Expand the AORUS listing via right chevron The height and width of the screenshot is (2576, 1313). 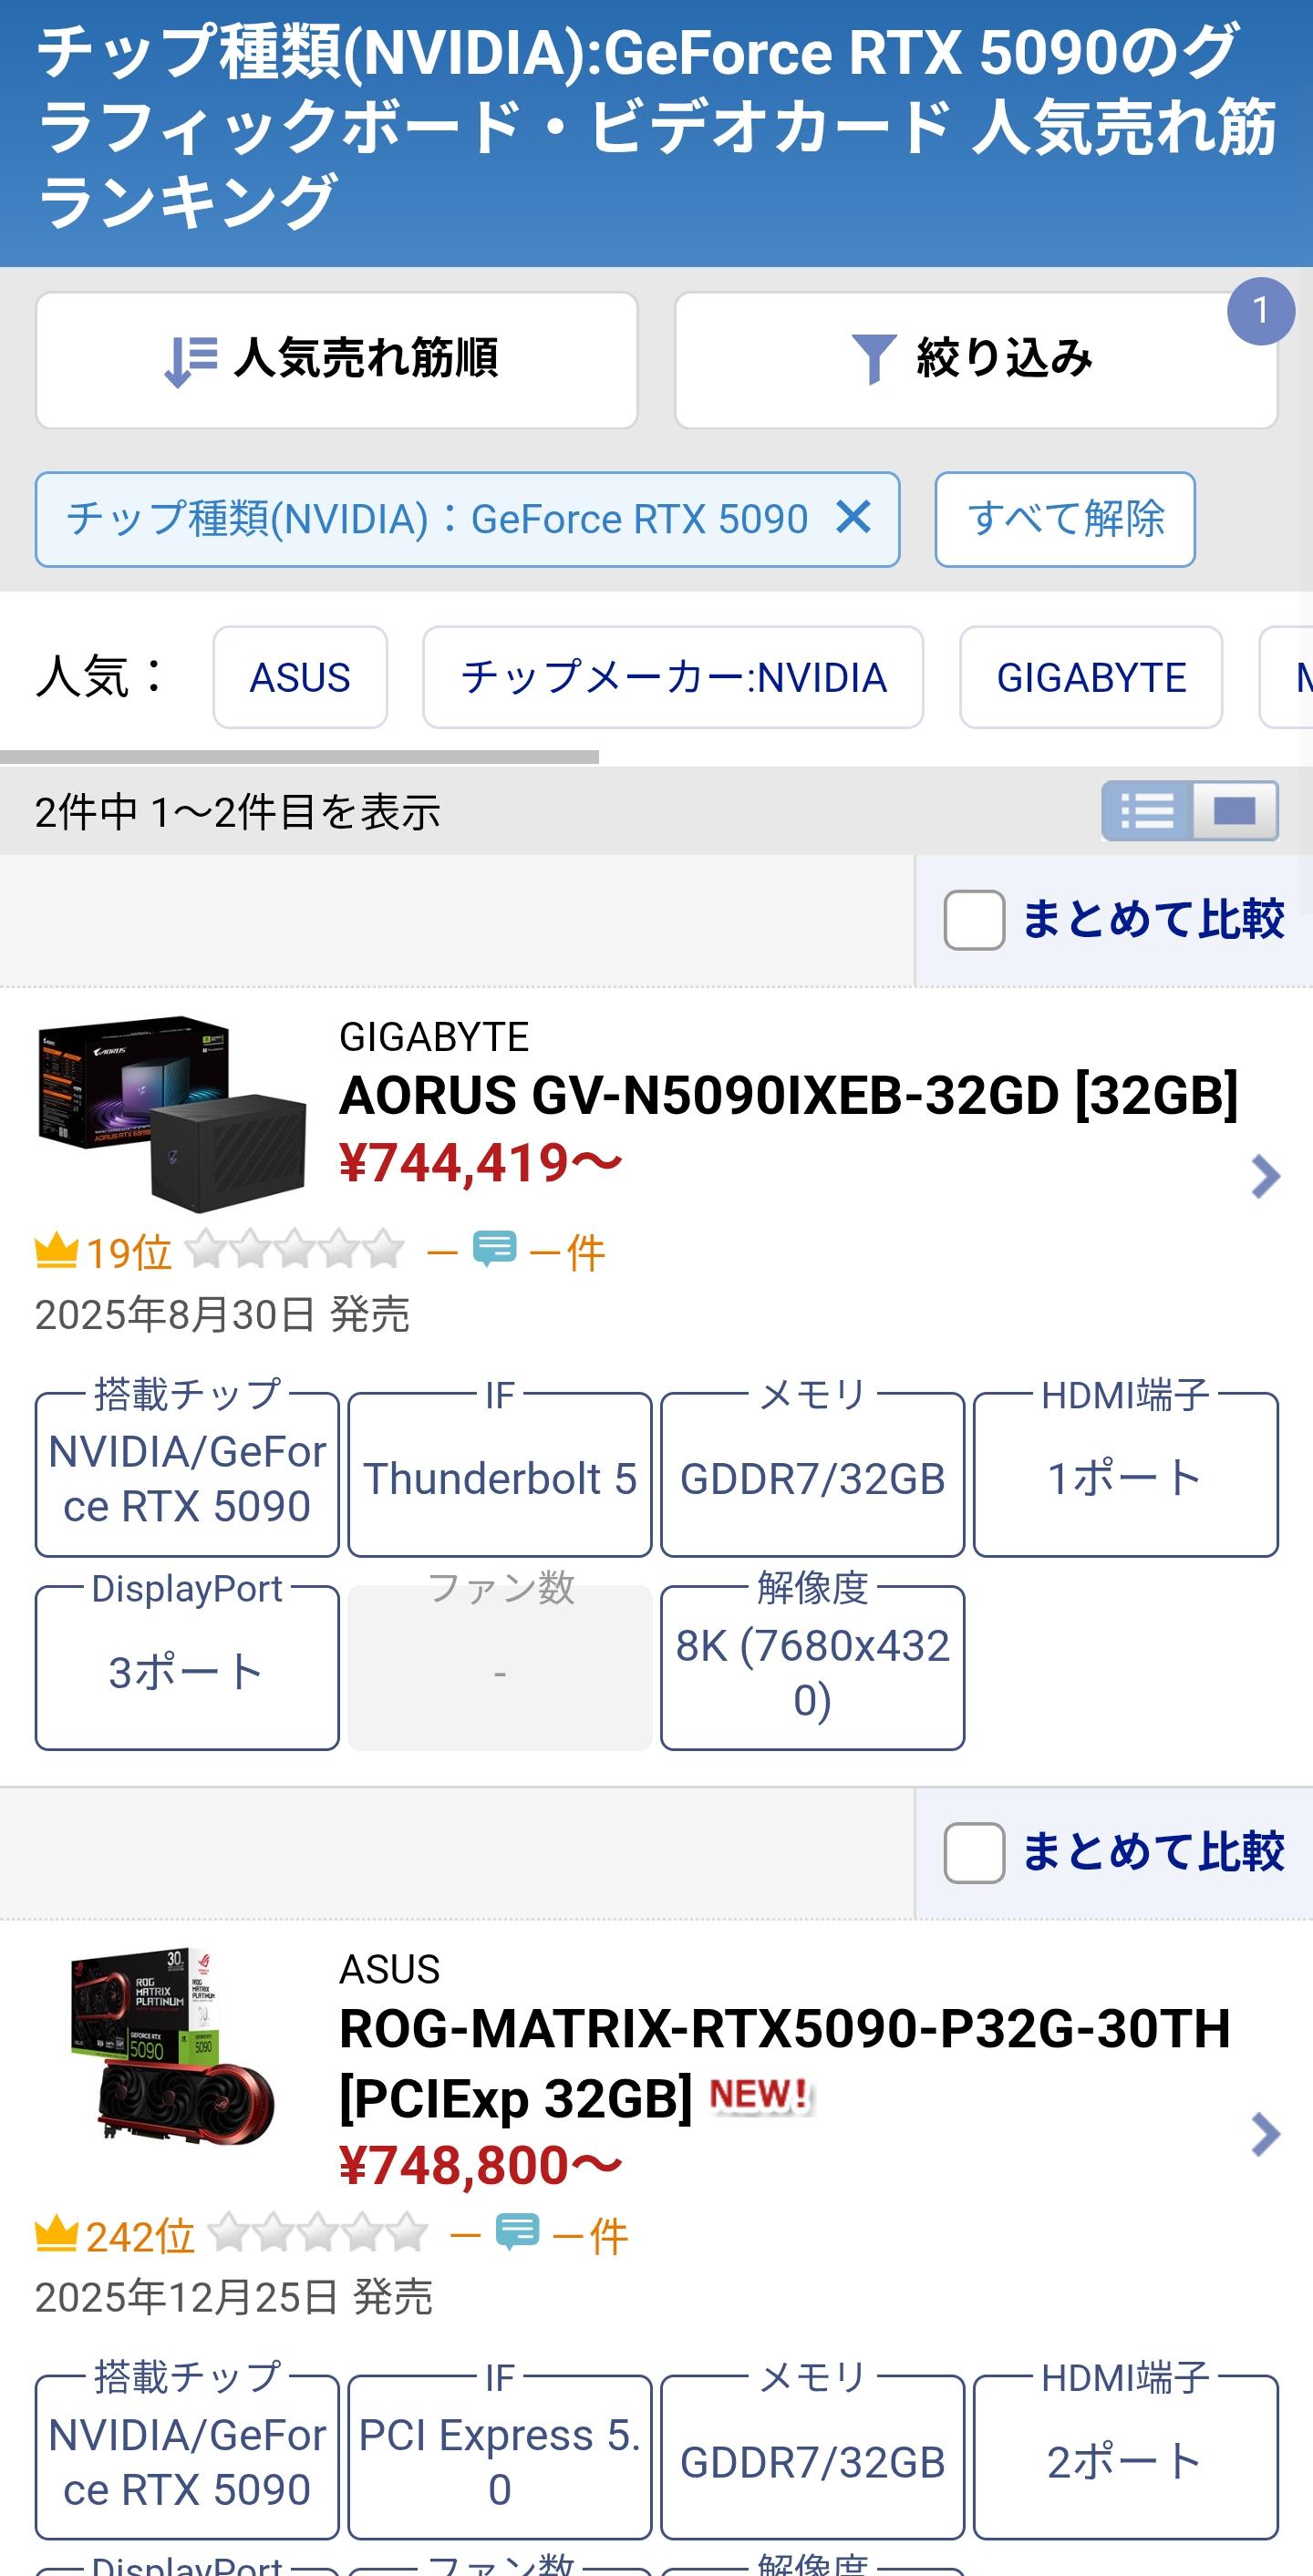point(1266,1176)
